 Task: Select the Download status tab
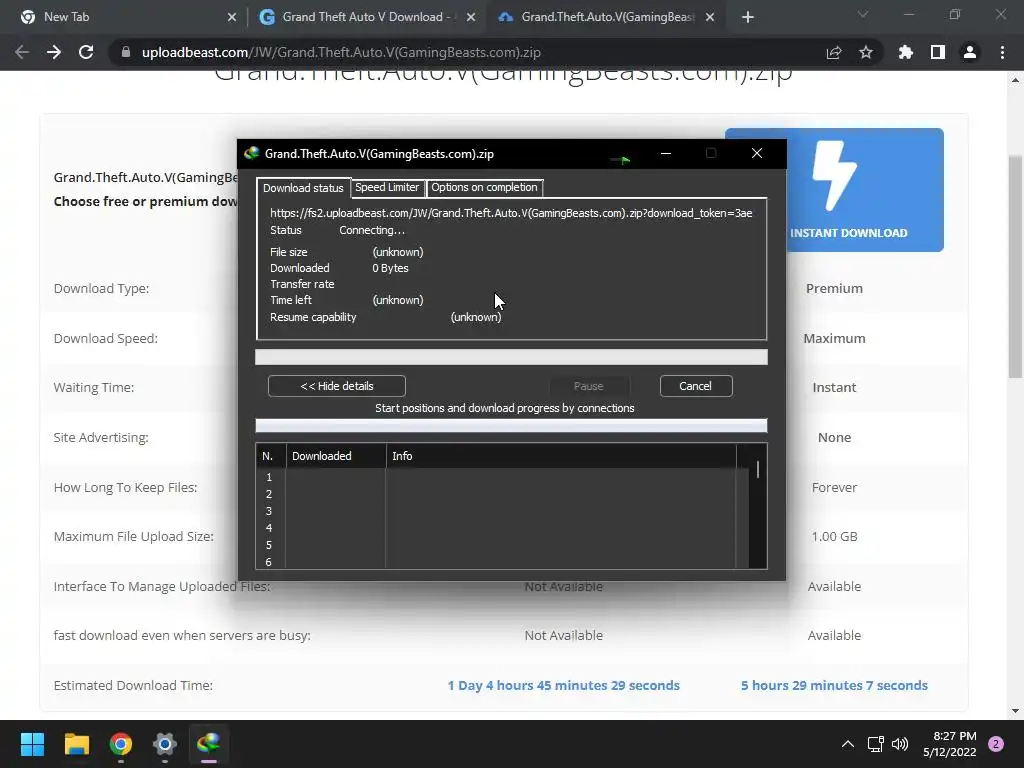(303, 188)
